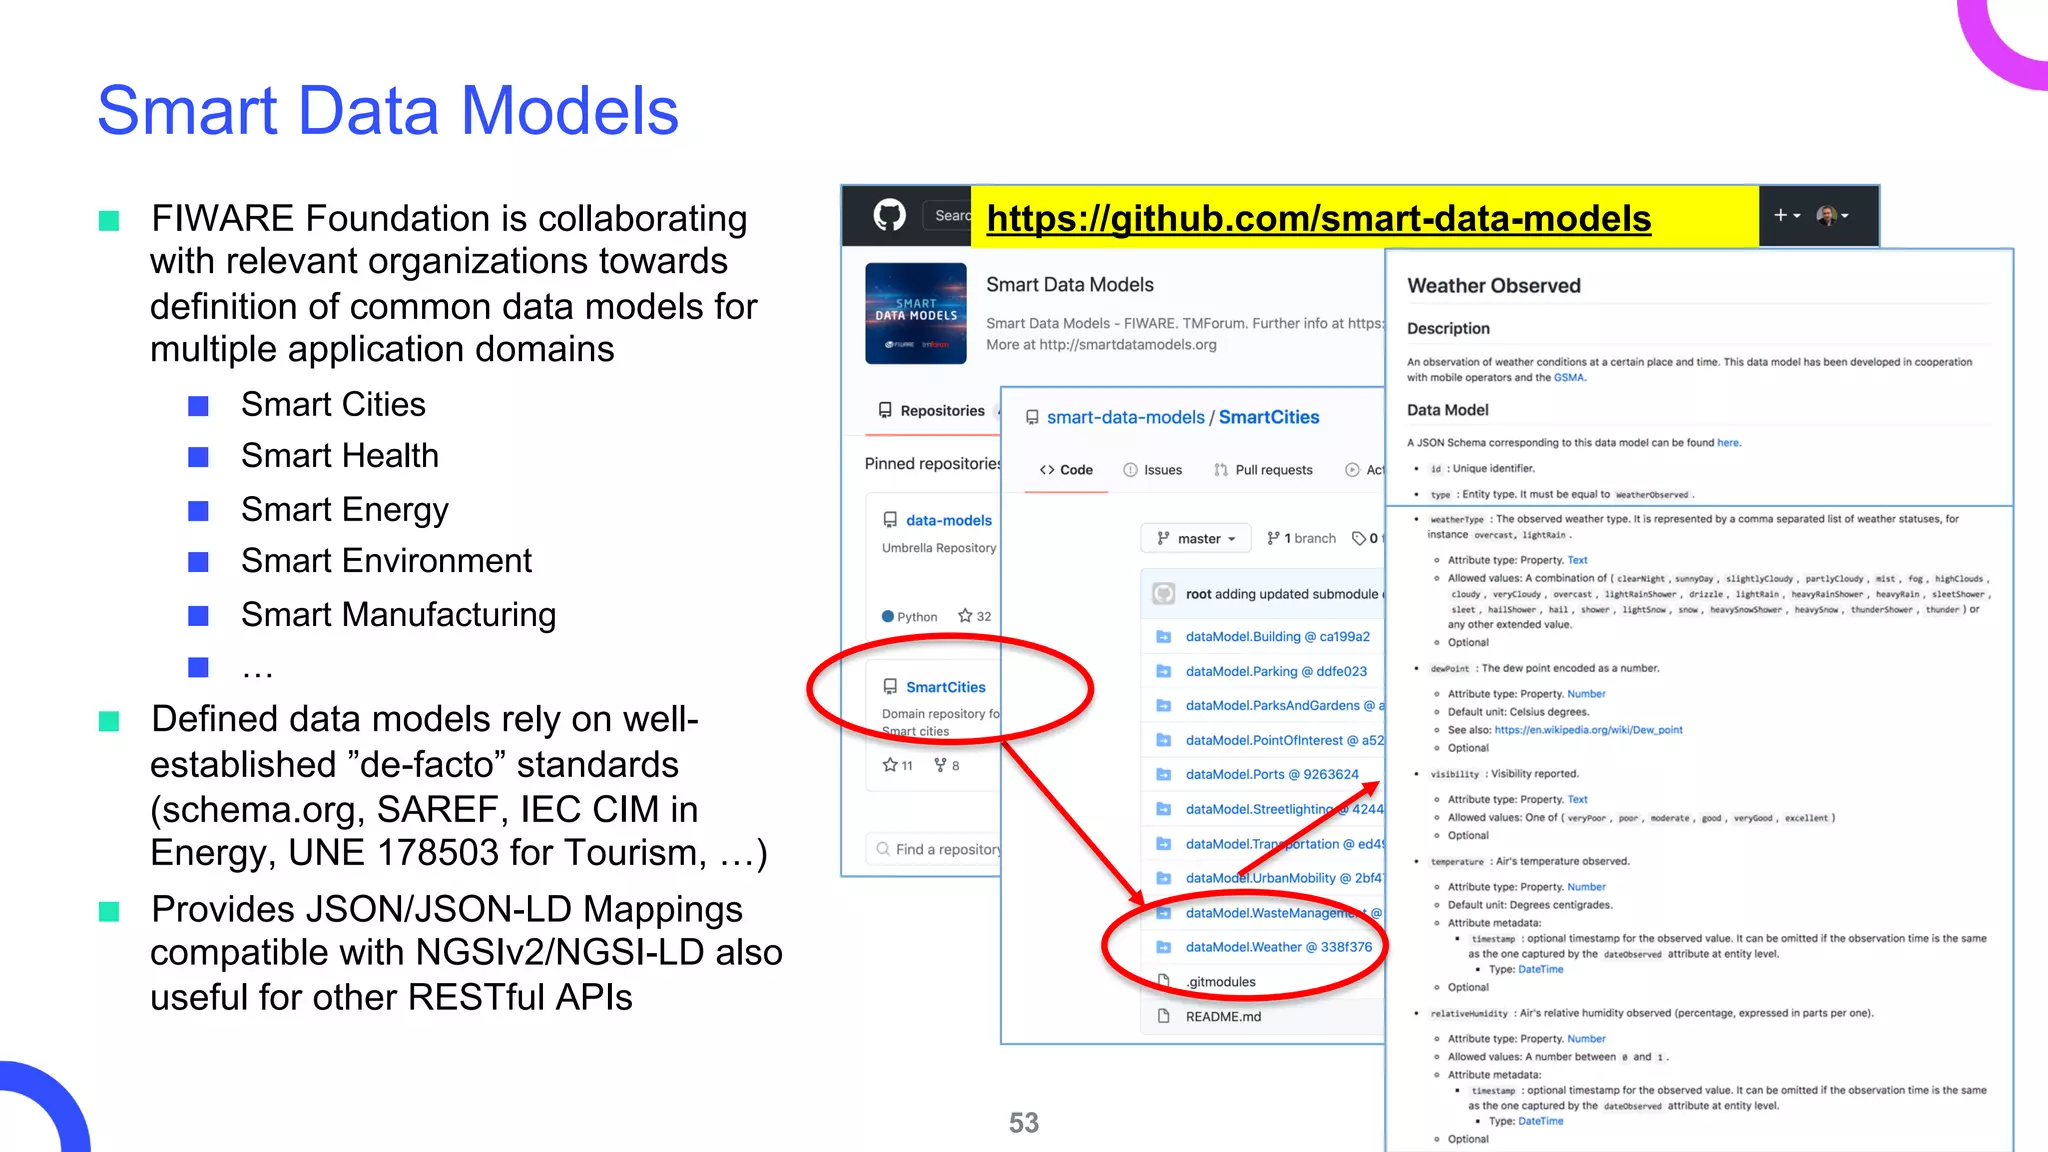Click the 1 branch link
The width and height of the screenshot is (2048, 1152).
coord(1301,538)
